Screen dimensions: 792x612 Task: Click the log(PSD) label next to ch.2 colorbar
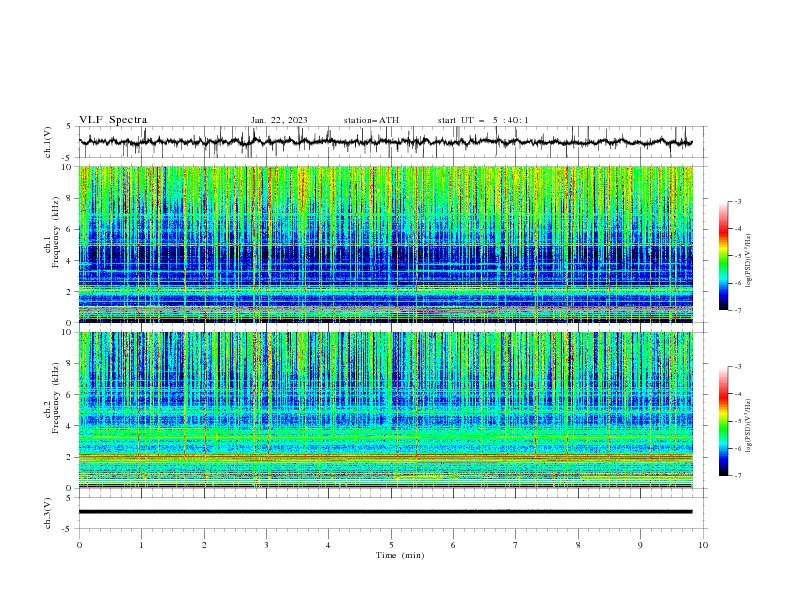(x=748, y=426)
